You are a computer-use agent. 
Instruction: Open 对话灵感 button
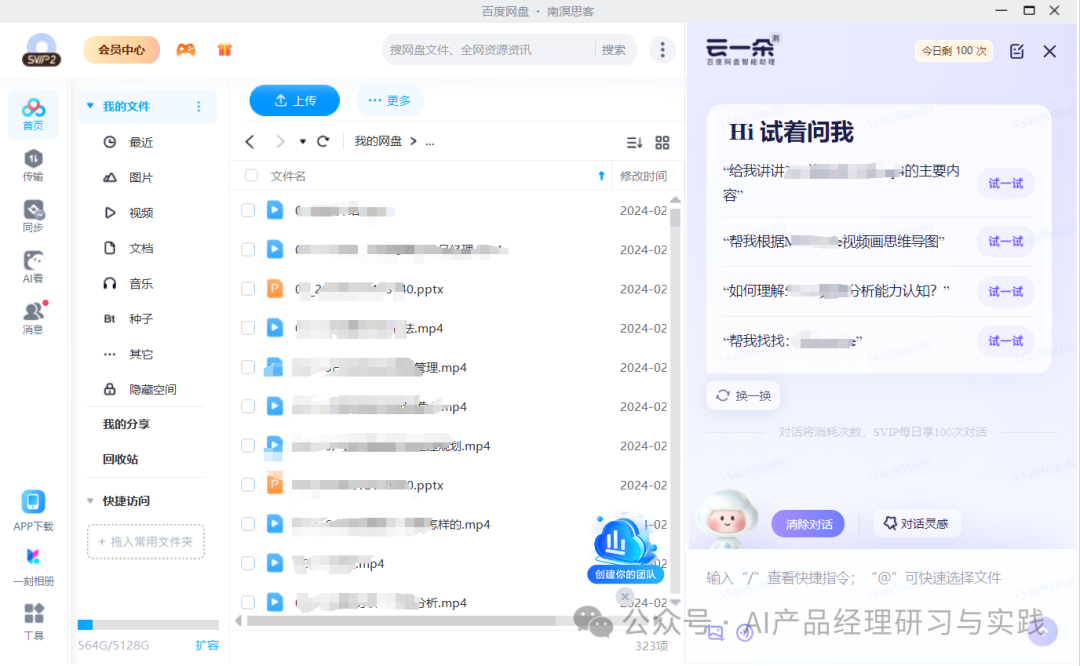[x=917, y=523]
